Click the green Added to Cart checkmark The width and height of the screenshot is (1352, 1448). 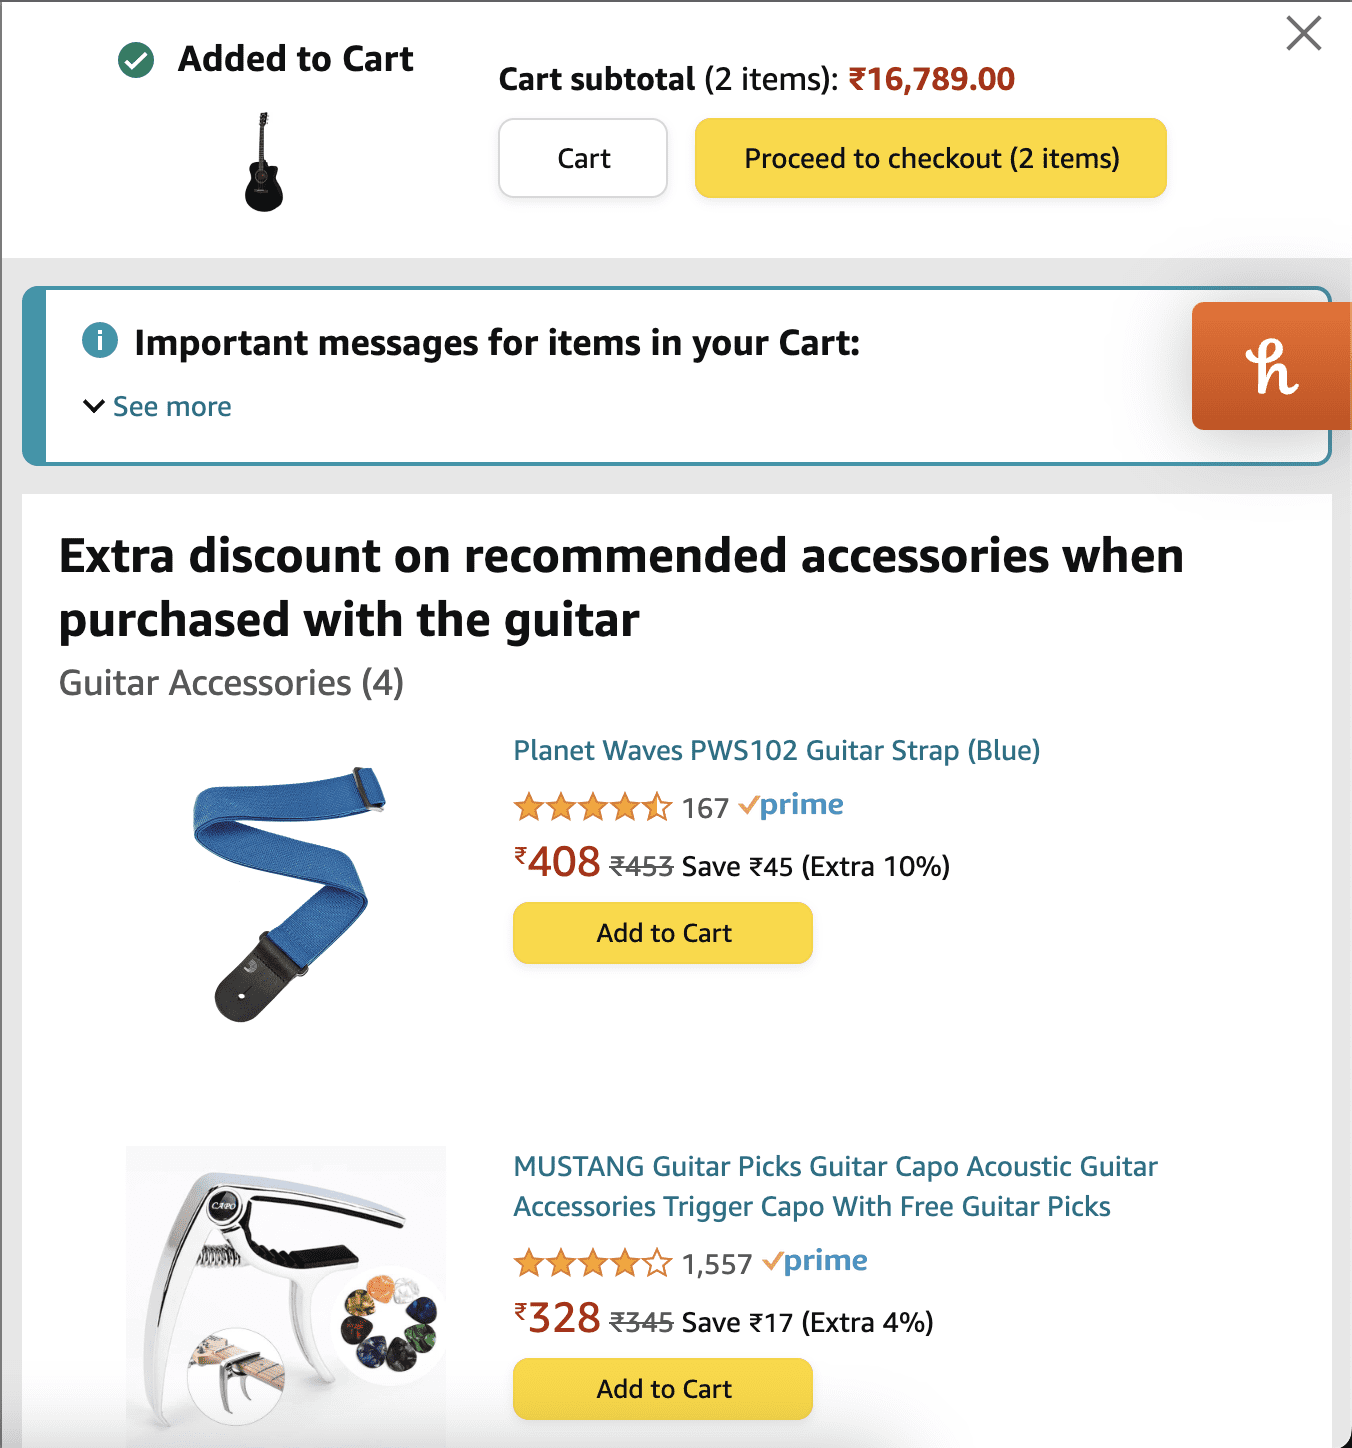[136, 60]
